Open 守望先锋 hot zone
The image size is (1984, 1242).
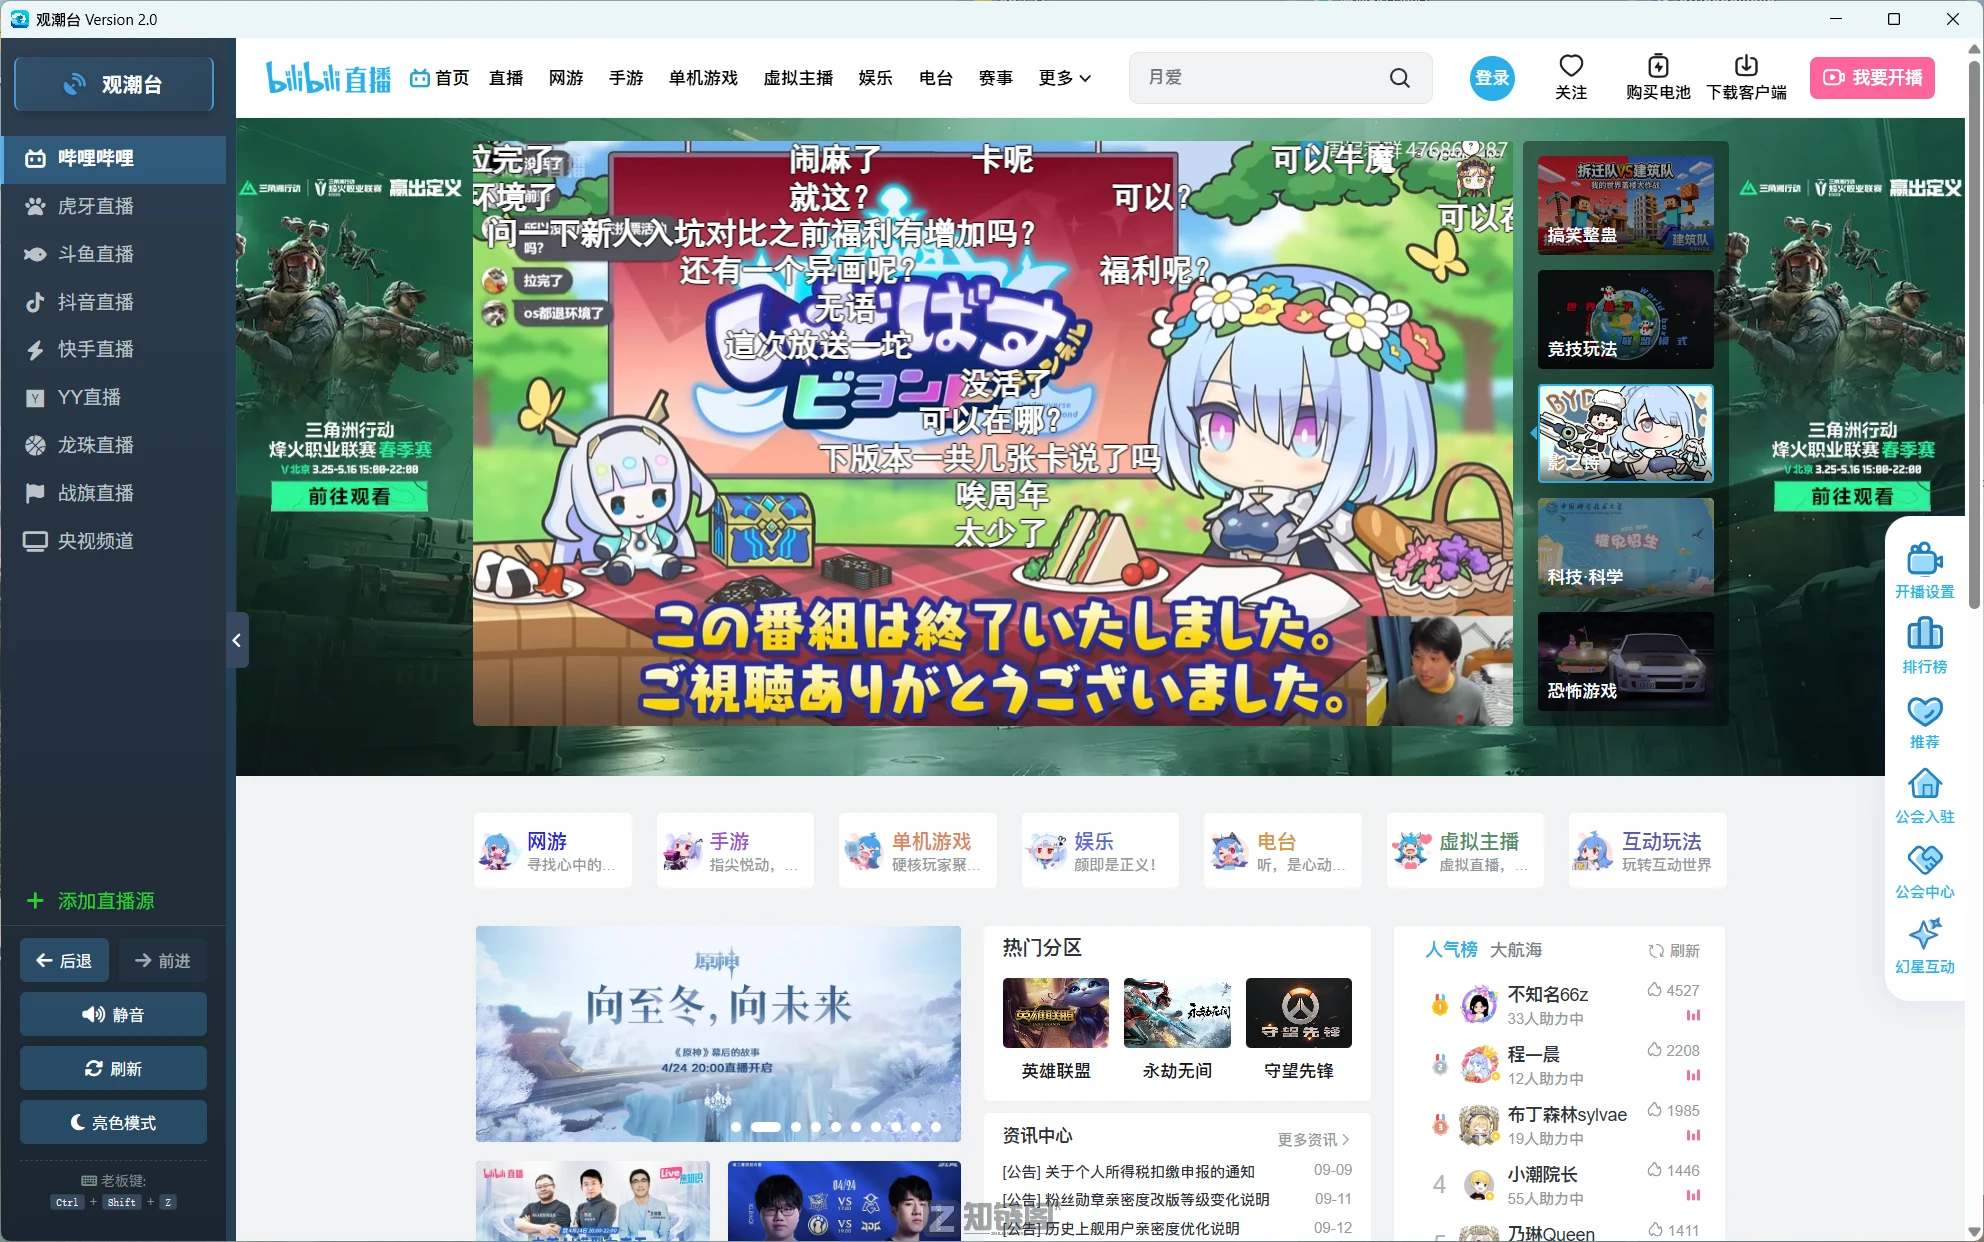[1299, 1030]
